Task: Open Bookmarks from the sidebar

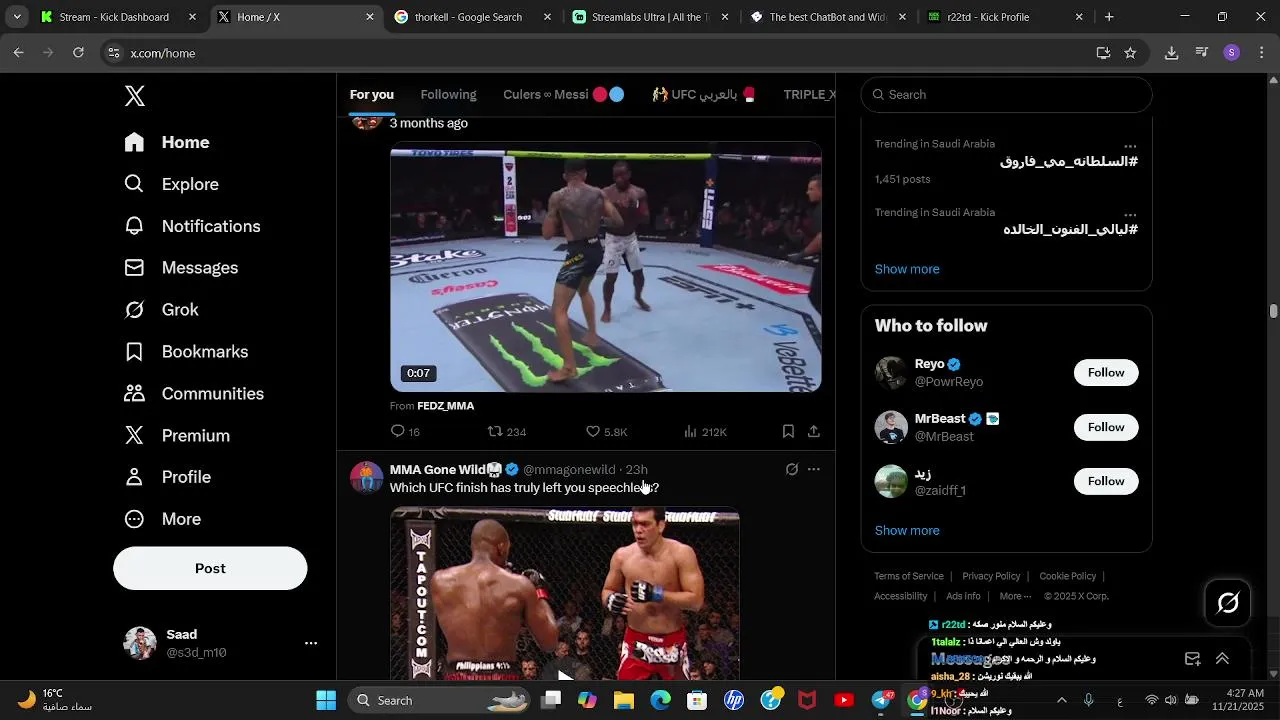Action: [186, 352]
